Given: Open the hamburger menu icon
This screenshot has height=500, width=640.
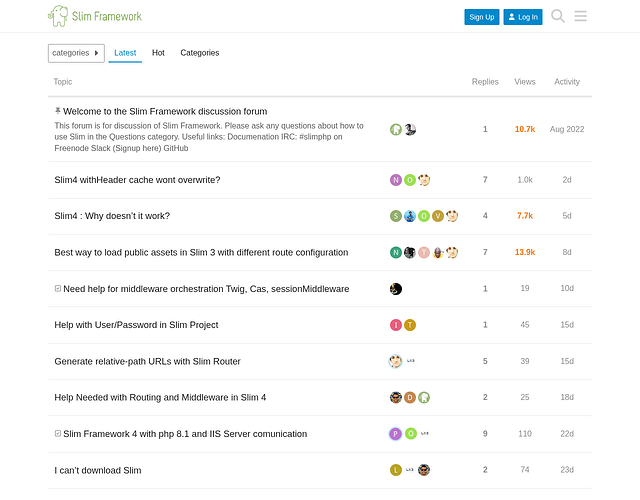Looking at the screenshot, I should [580, 16].
